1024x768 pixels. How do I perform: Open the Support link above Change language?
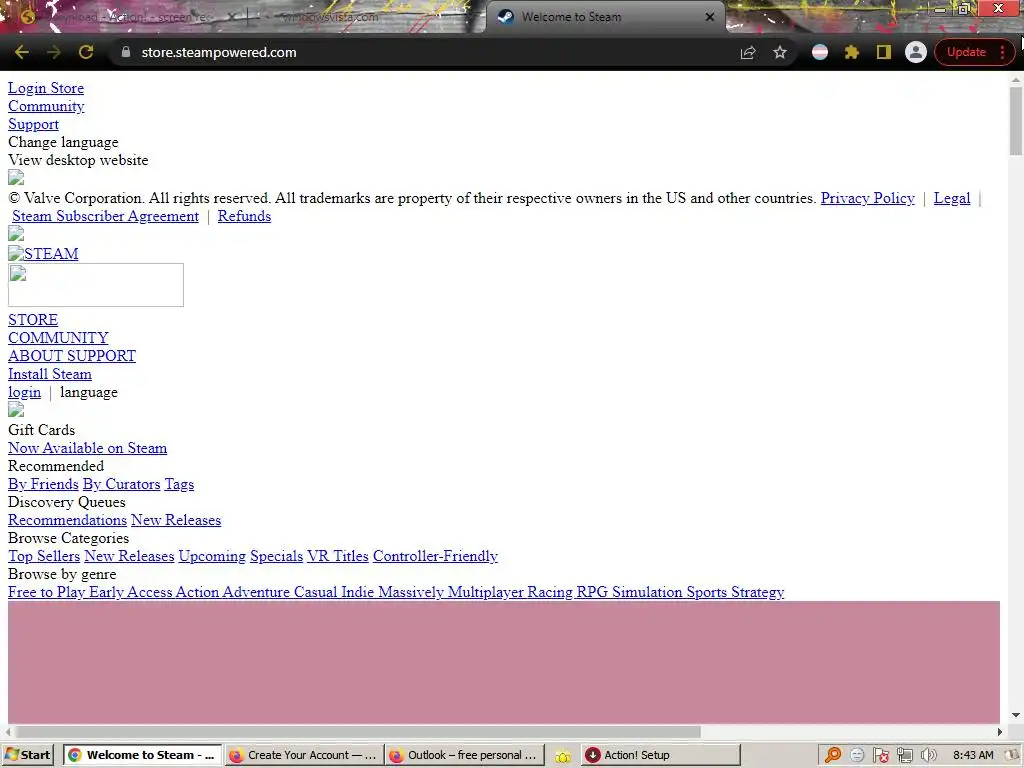tap(33, 124)
